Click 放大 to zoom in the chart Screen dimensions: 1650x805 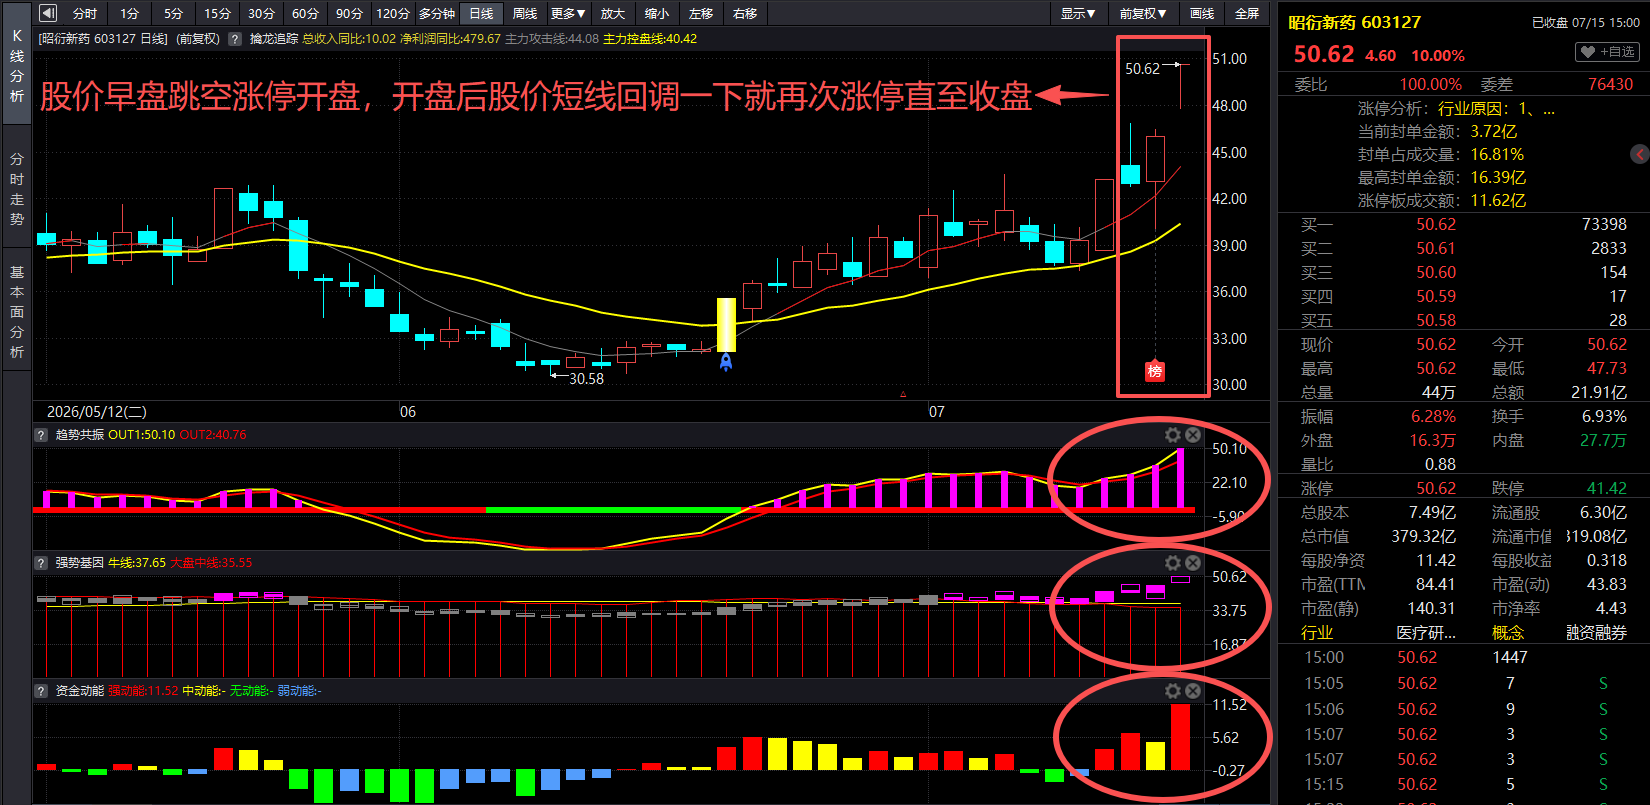coord(613,13)
